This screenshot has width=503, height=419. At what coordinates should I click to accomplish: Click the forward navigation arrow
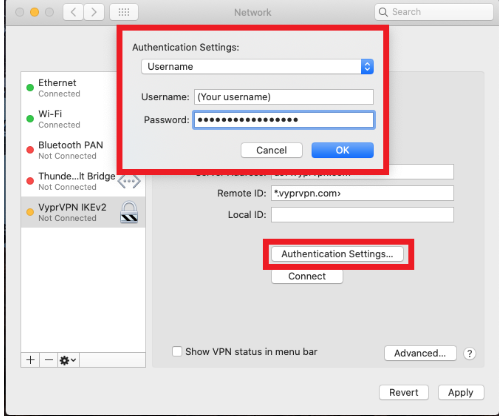[94, 12]
